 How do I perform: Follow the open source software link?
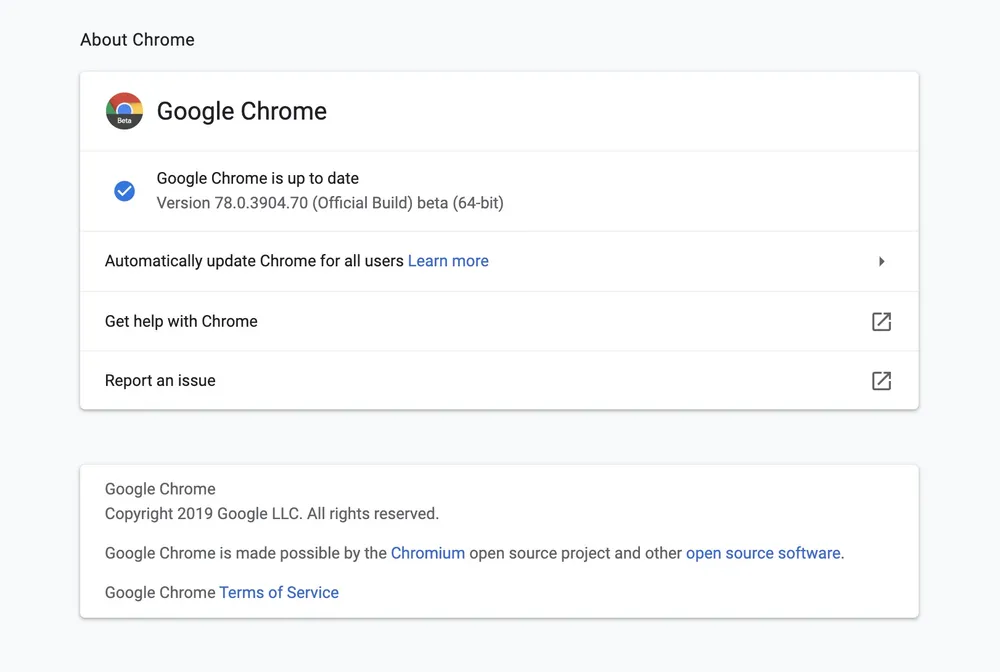pyautogui.click(x=763, y=553)
